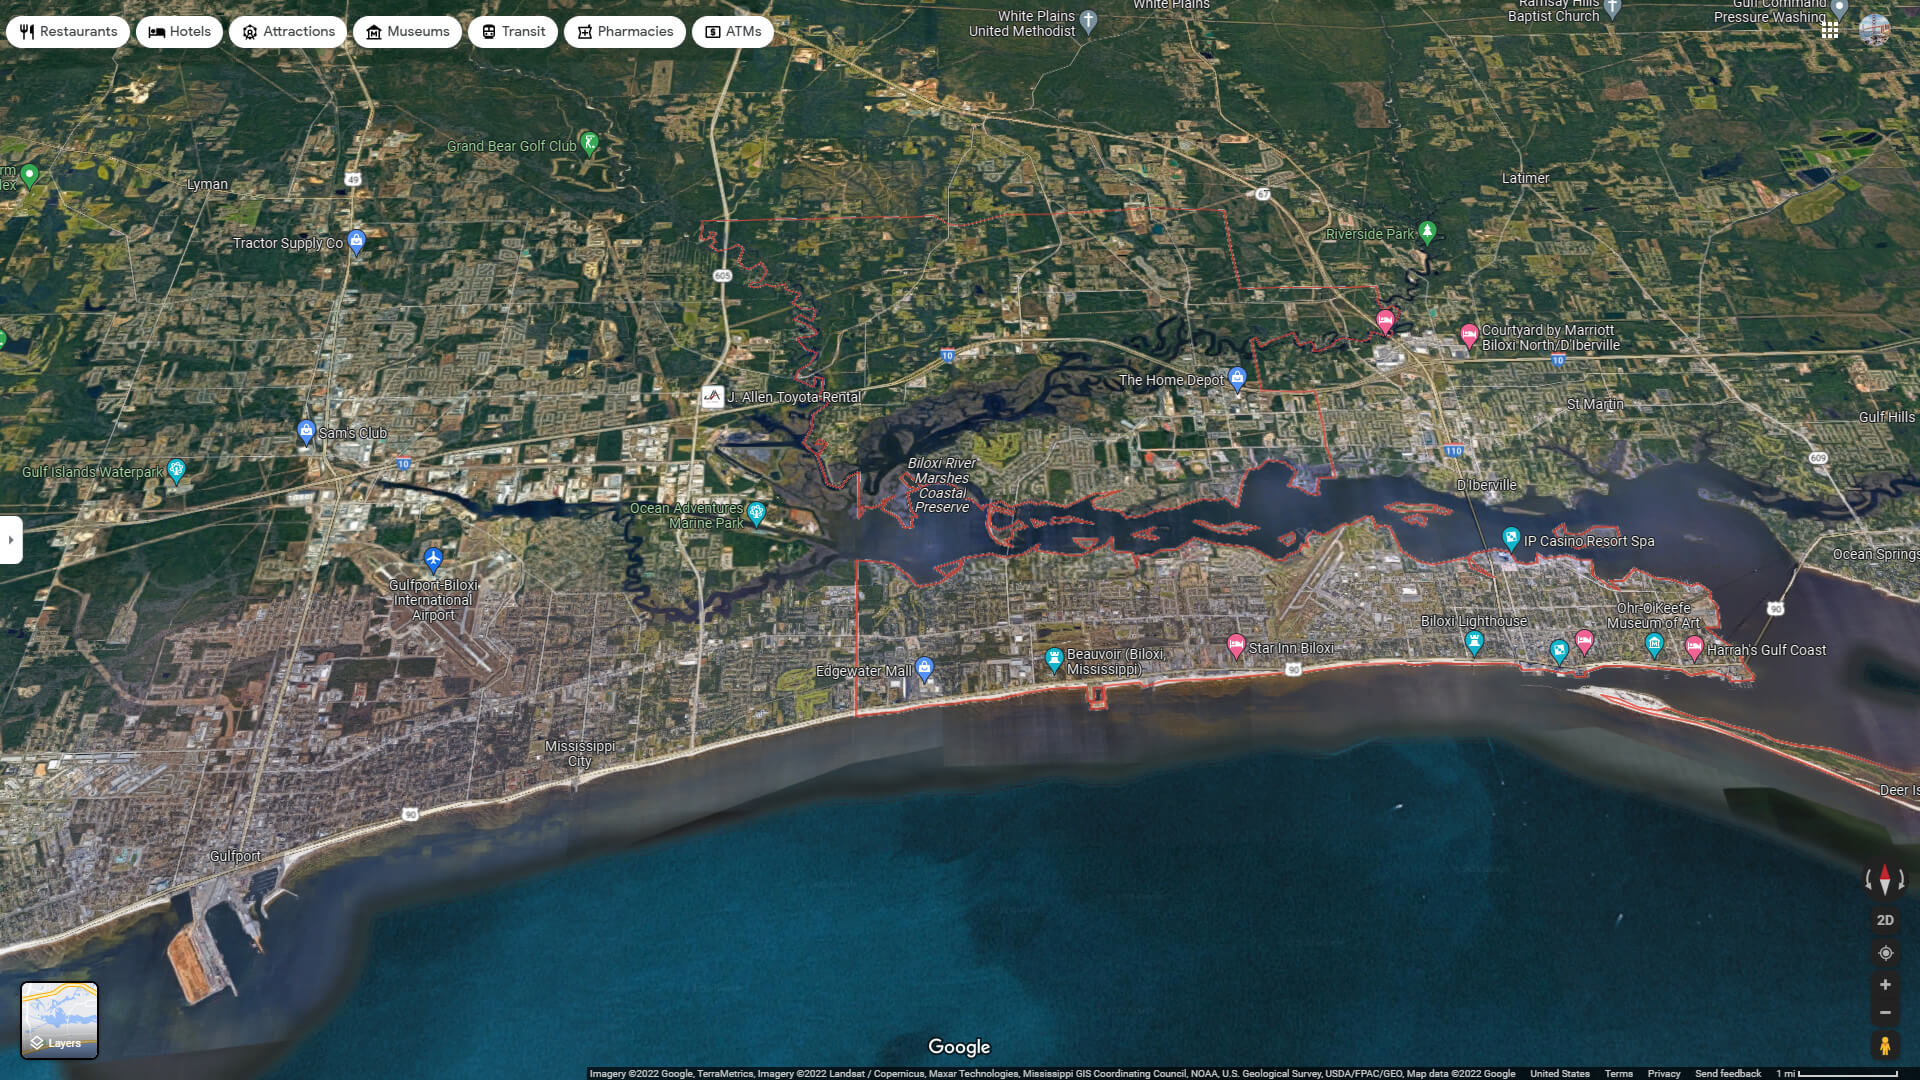Screen dimensions: 1920x1080
Task: Click the my-location target icon
Action: 1884,952
